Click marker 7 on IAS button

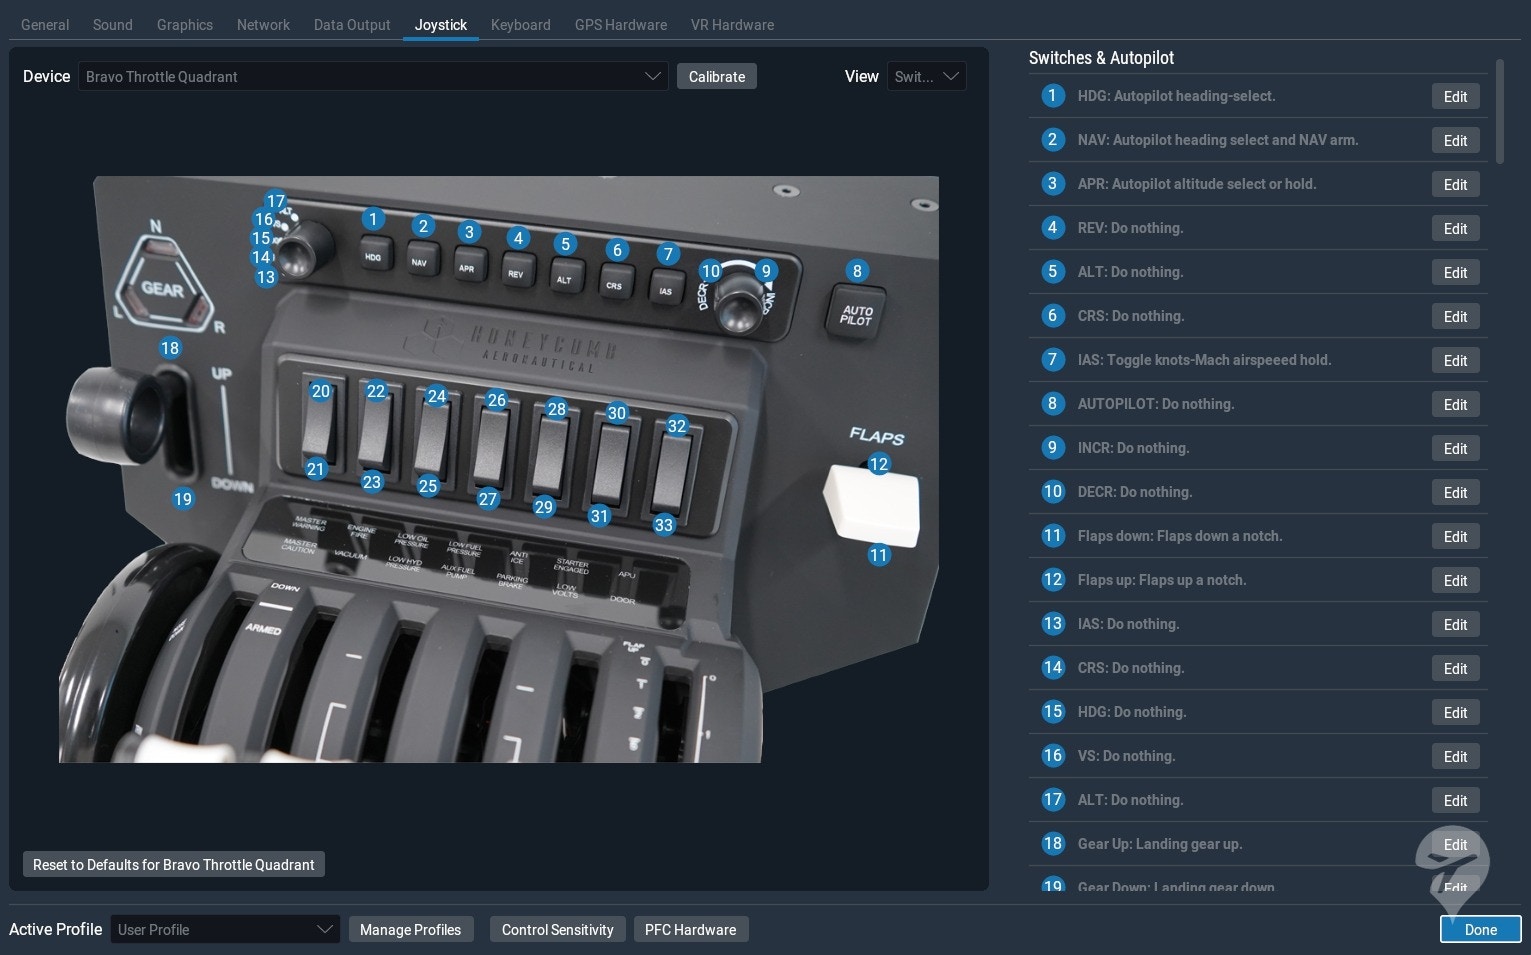[x=668, y=254]
